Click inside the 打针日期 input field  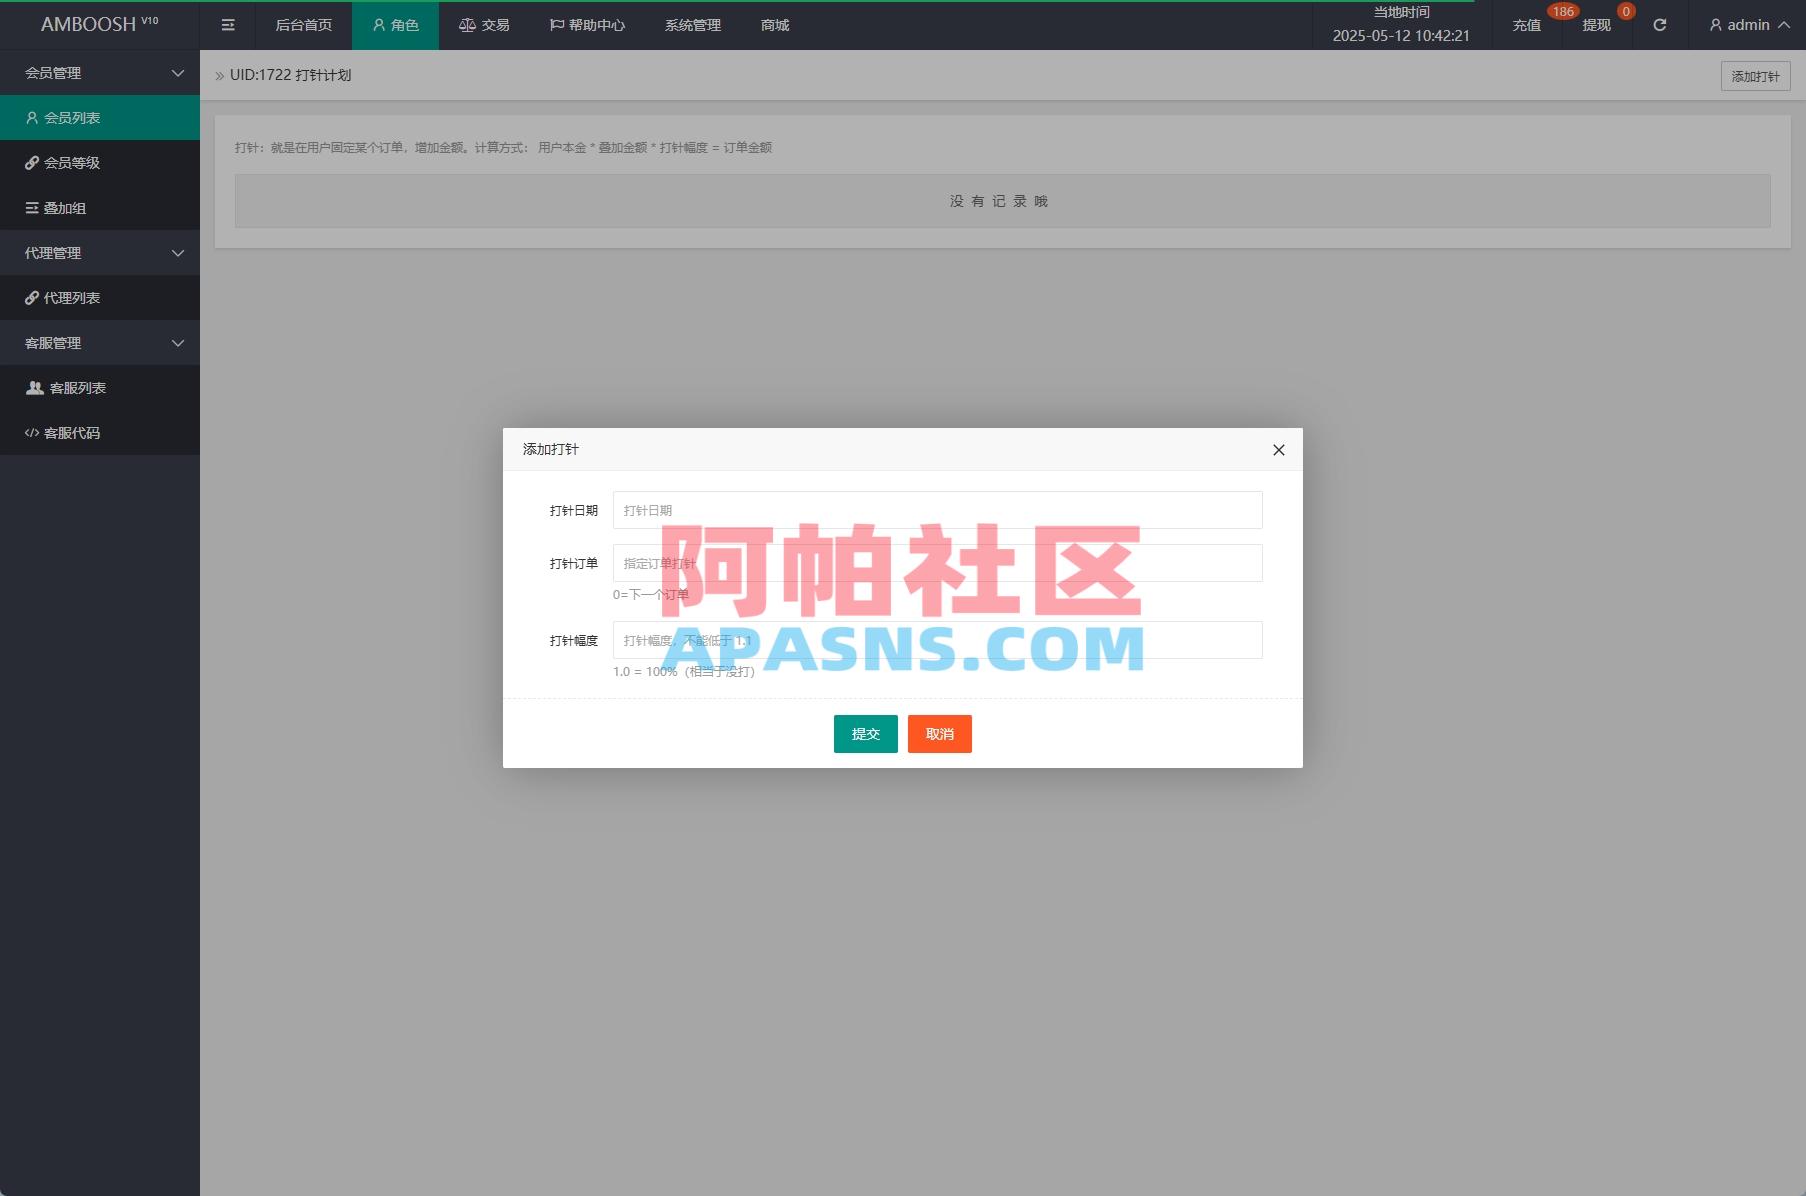click(x=936, y=509)
